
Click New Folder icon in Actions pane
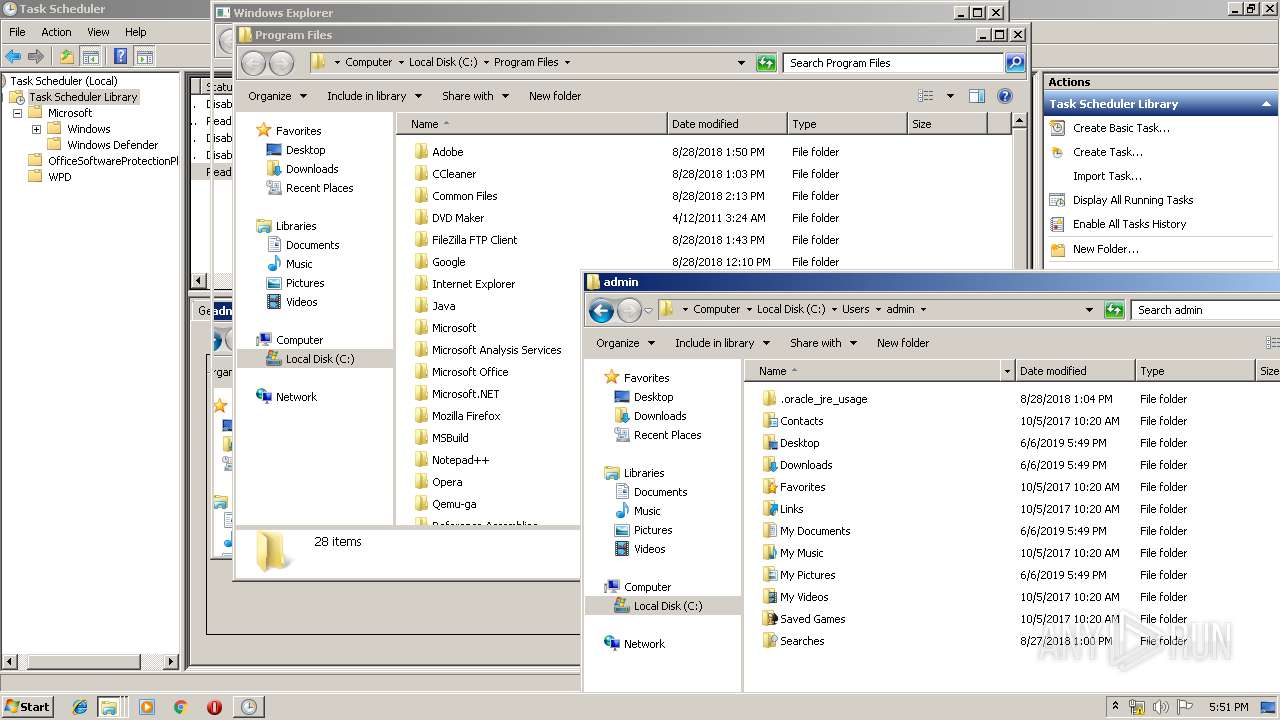(1057, 249)
